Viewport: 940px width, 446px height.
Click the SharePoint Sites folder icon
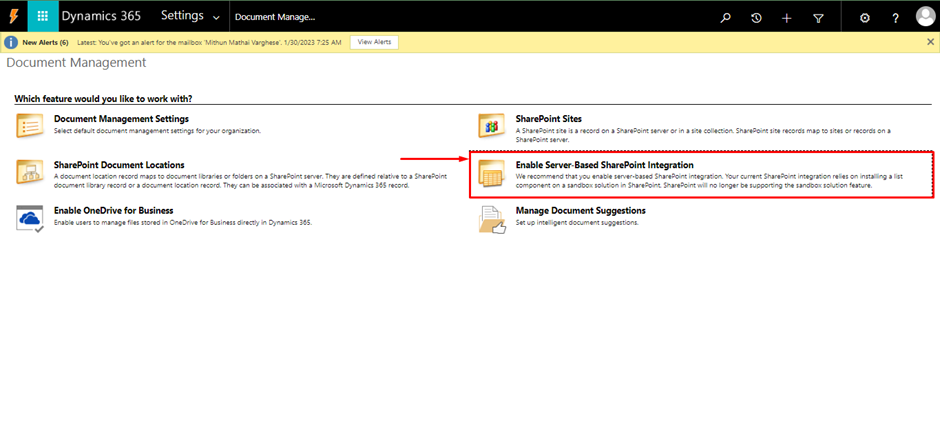pos(492,125)
